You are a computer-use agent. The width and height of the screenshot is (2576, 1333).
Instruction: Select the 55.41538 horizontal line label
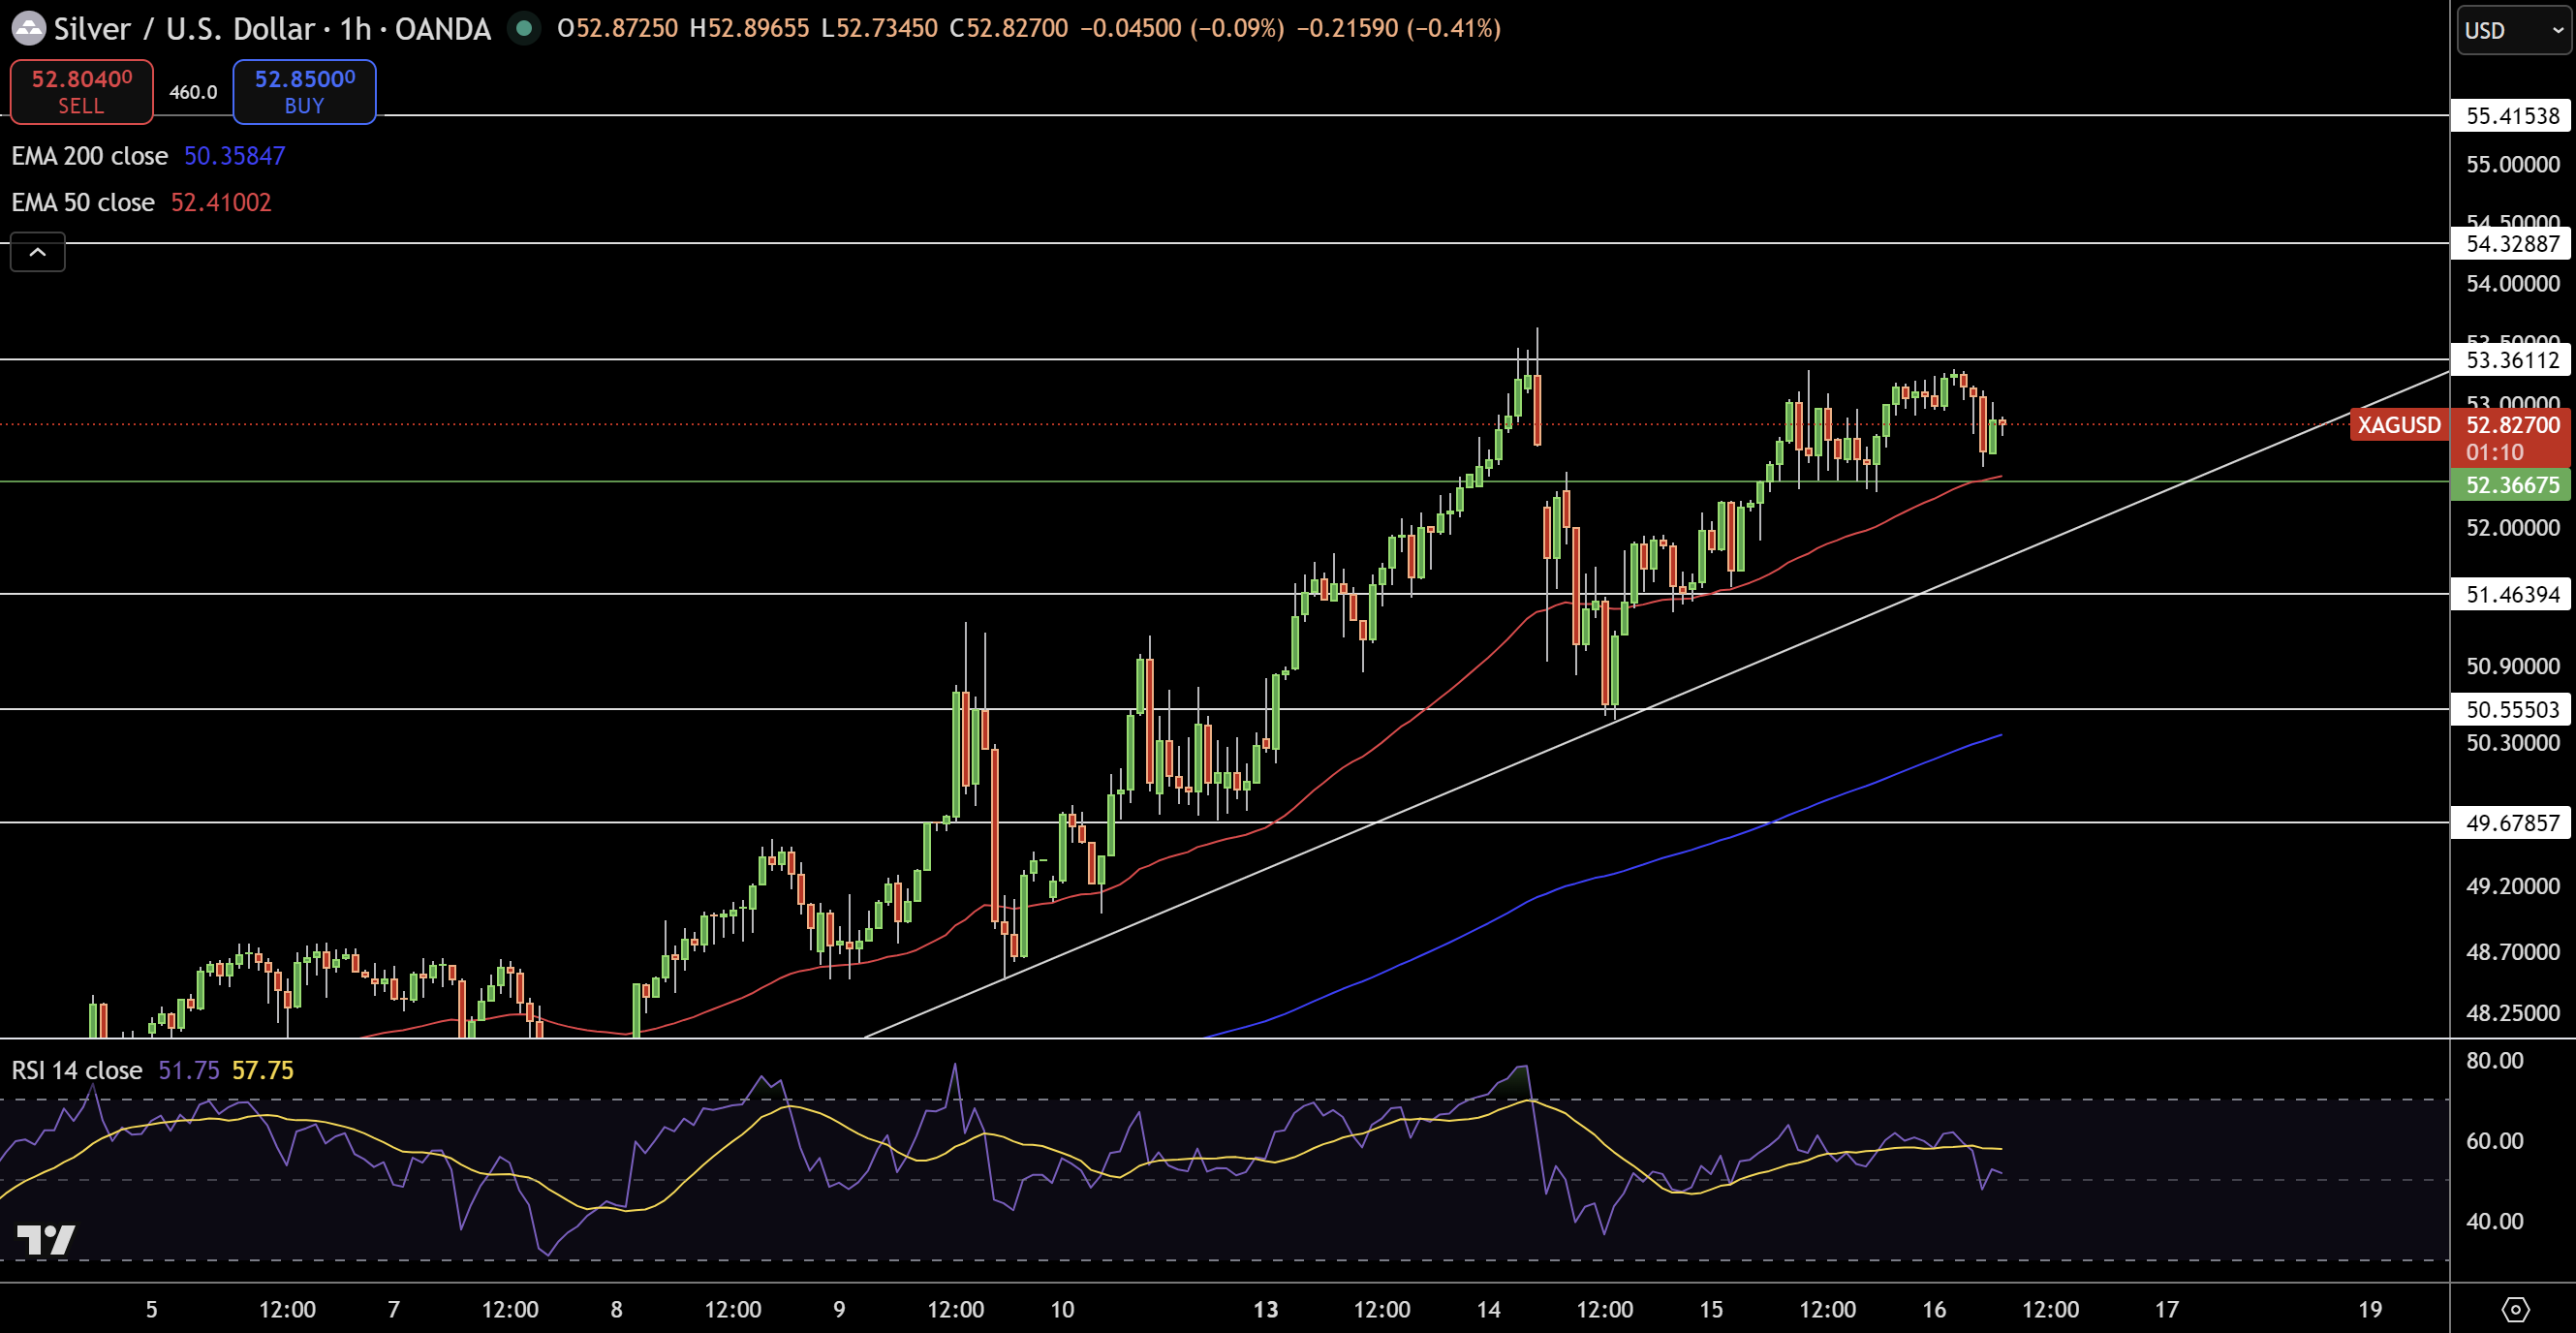coord(2511,116)
